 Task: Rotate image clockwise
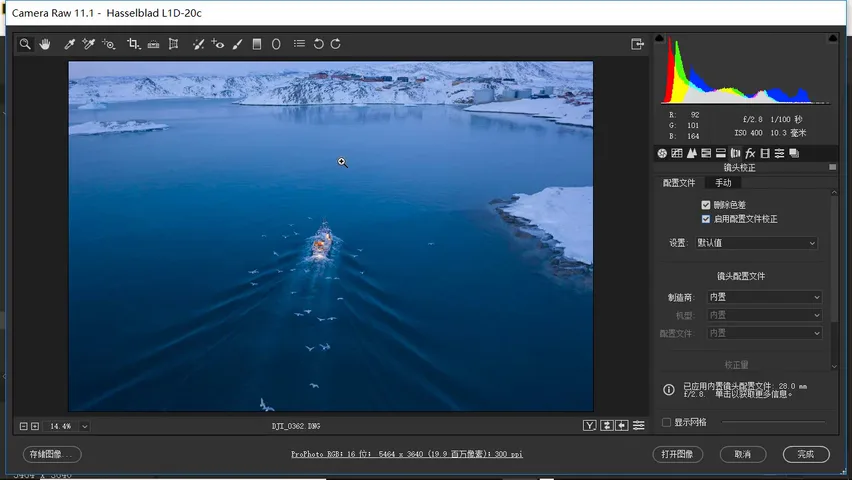[x=336, y=44]
